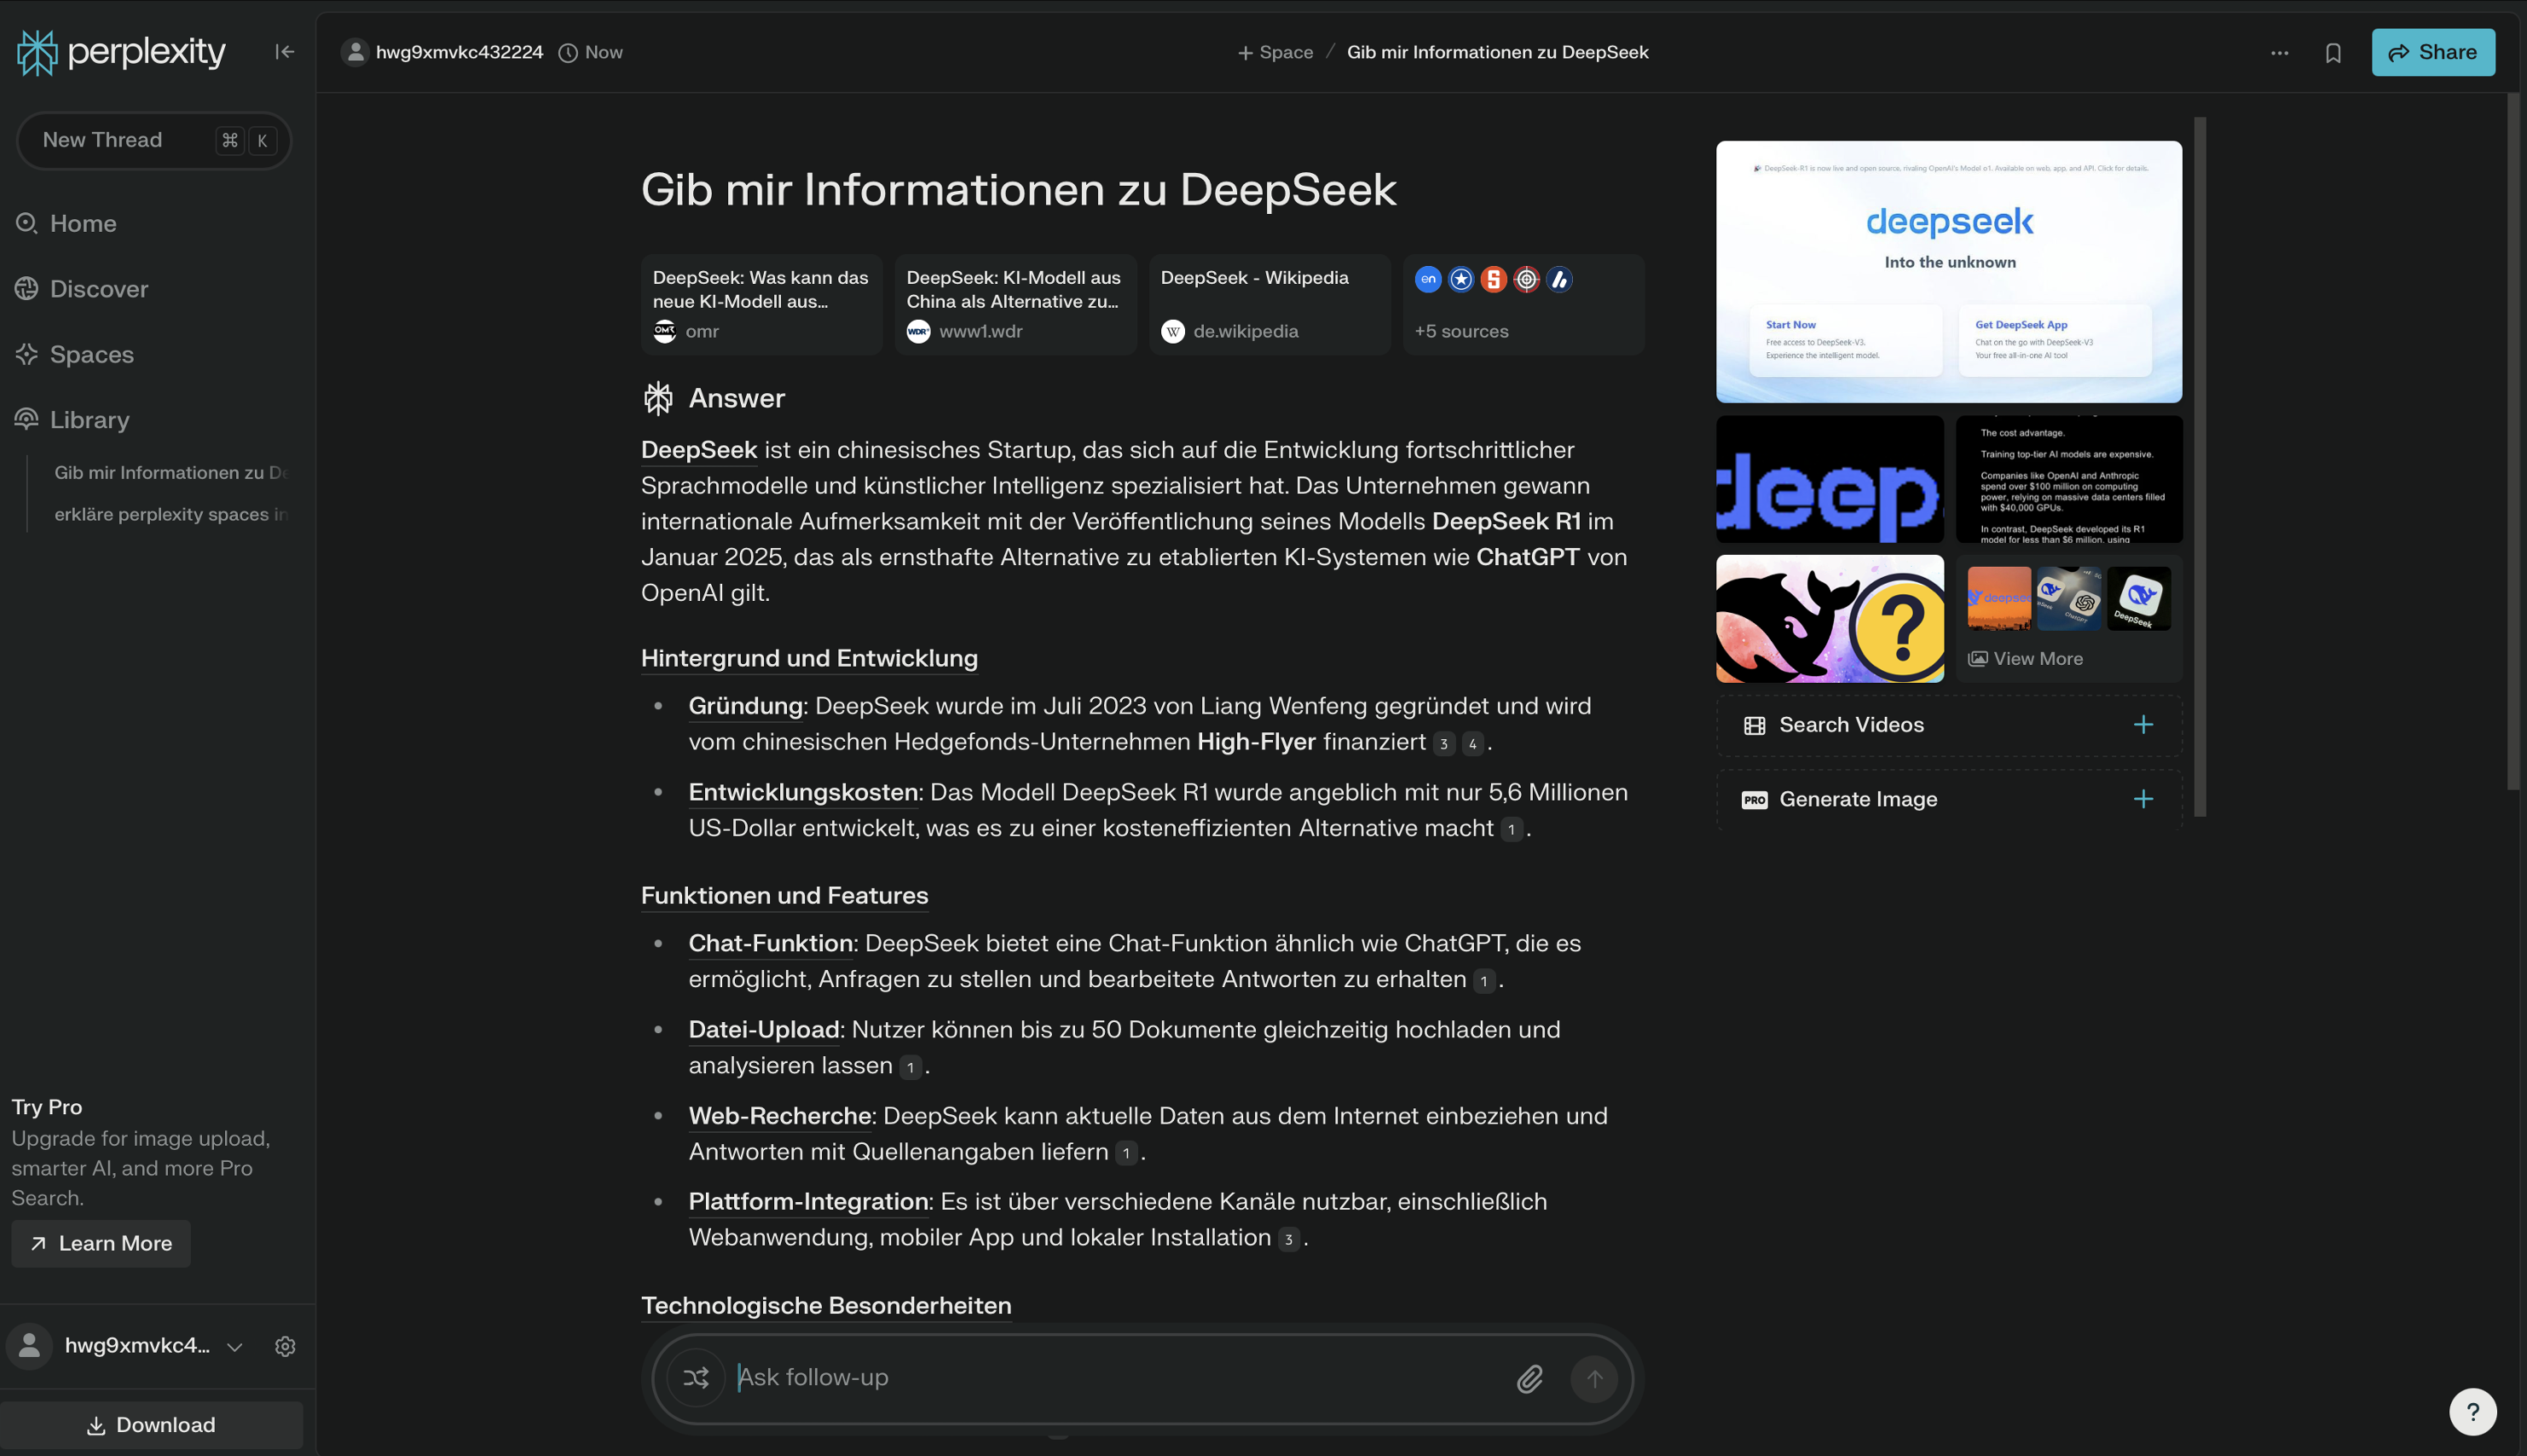Collapse the sidebar with the arrow icon
The width and height of the screenshot is (2527, 1456).
pyautogui.click(x=285, y=52)
